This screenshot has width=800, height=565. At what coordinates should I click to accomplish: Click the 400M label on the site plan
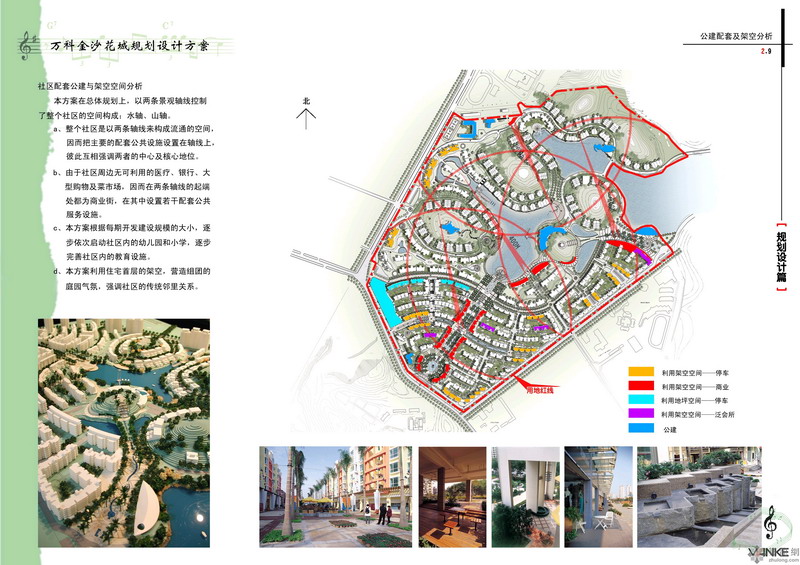(x=513, y=243)
